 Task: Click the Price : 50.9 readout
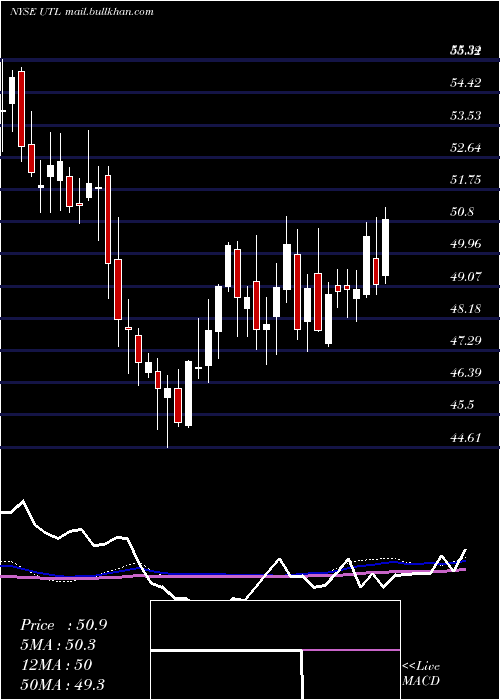63,625
